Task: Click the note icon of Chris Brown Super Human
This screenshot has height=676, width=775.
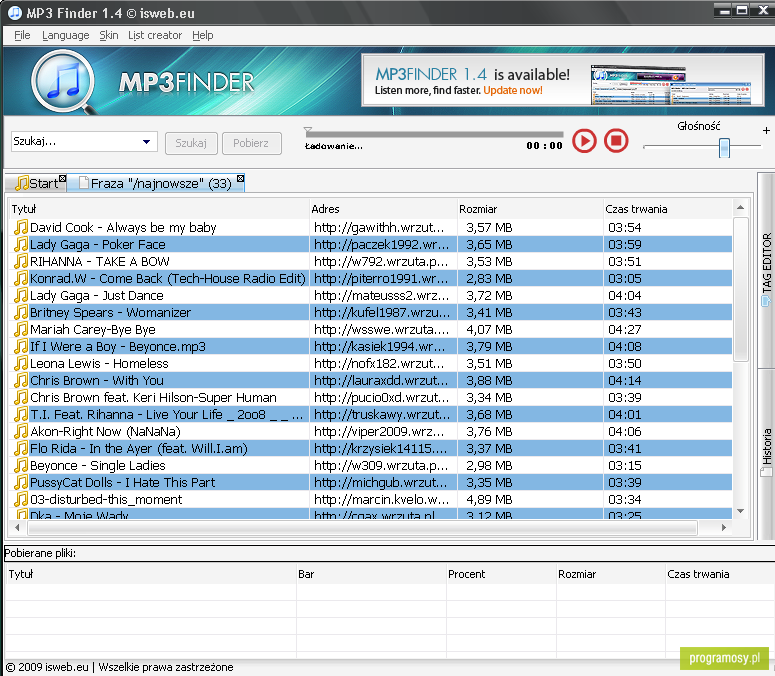Action: click(x=21, y=397)
